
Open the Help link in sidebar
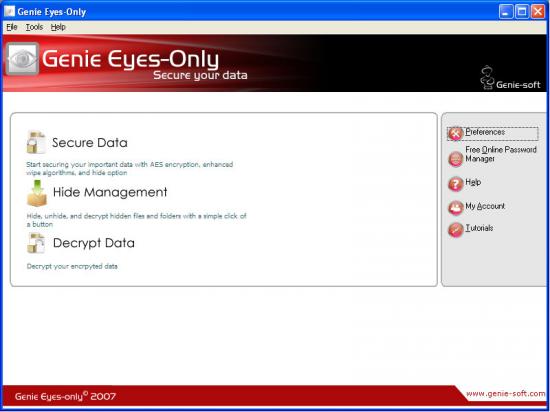click(473, 182)
